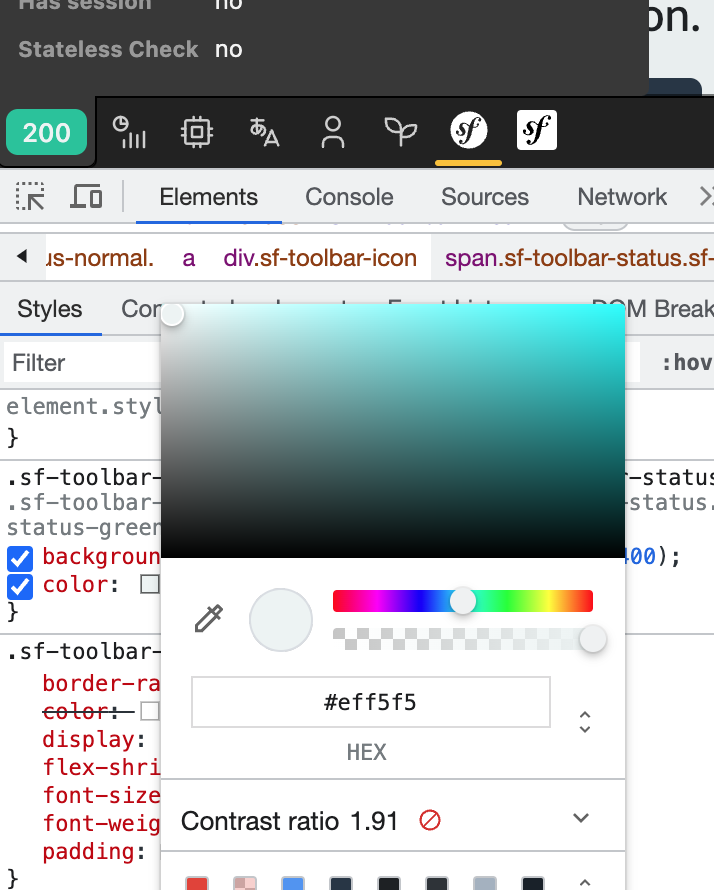Click the strikethrough color property swatch
The width and height of the screenshot is (714, 890).
pos(150,711)
